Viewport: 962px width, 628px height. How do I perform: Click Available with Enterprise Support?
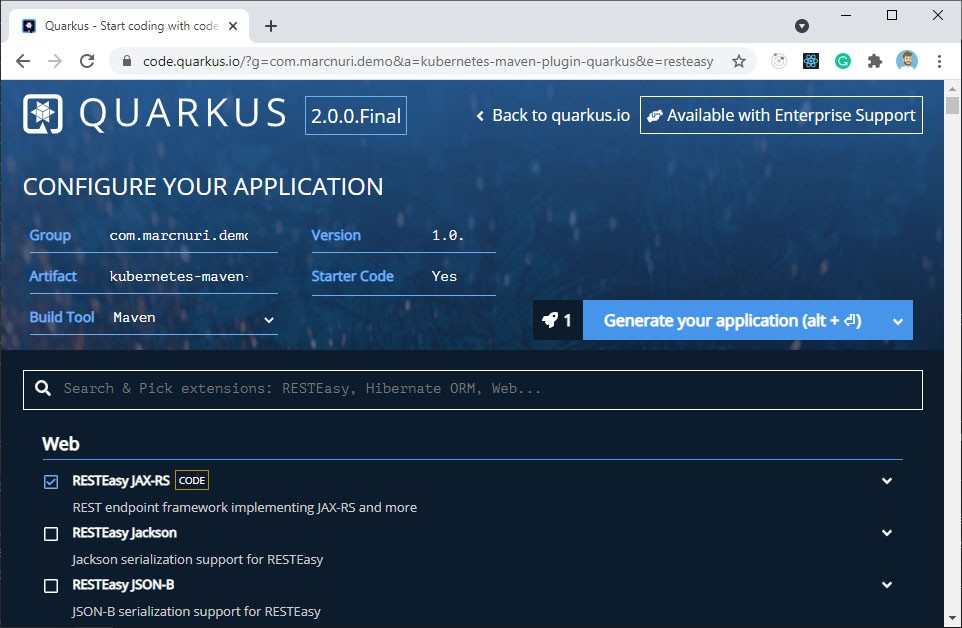[781, 115]
